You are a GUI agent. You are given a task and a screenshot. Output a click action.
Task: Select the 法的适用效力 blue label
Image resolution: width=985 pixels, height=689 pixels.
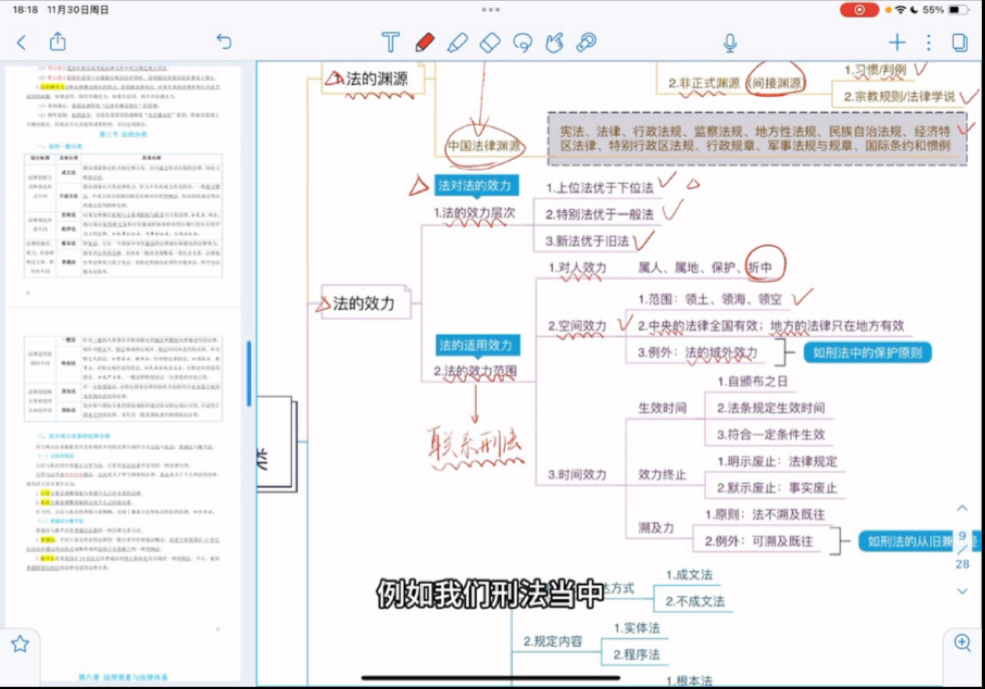click(x=477, y=345)
